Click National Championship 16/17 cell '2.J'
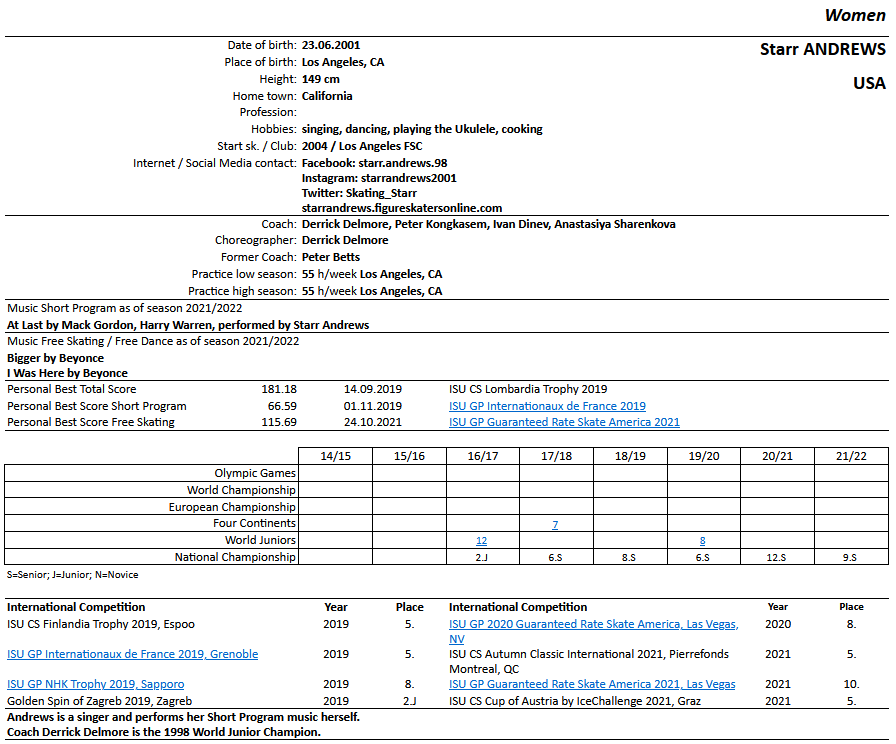Viewport: 896px width, 744px height. tap(482, 557)
